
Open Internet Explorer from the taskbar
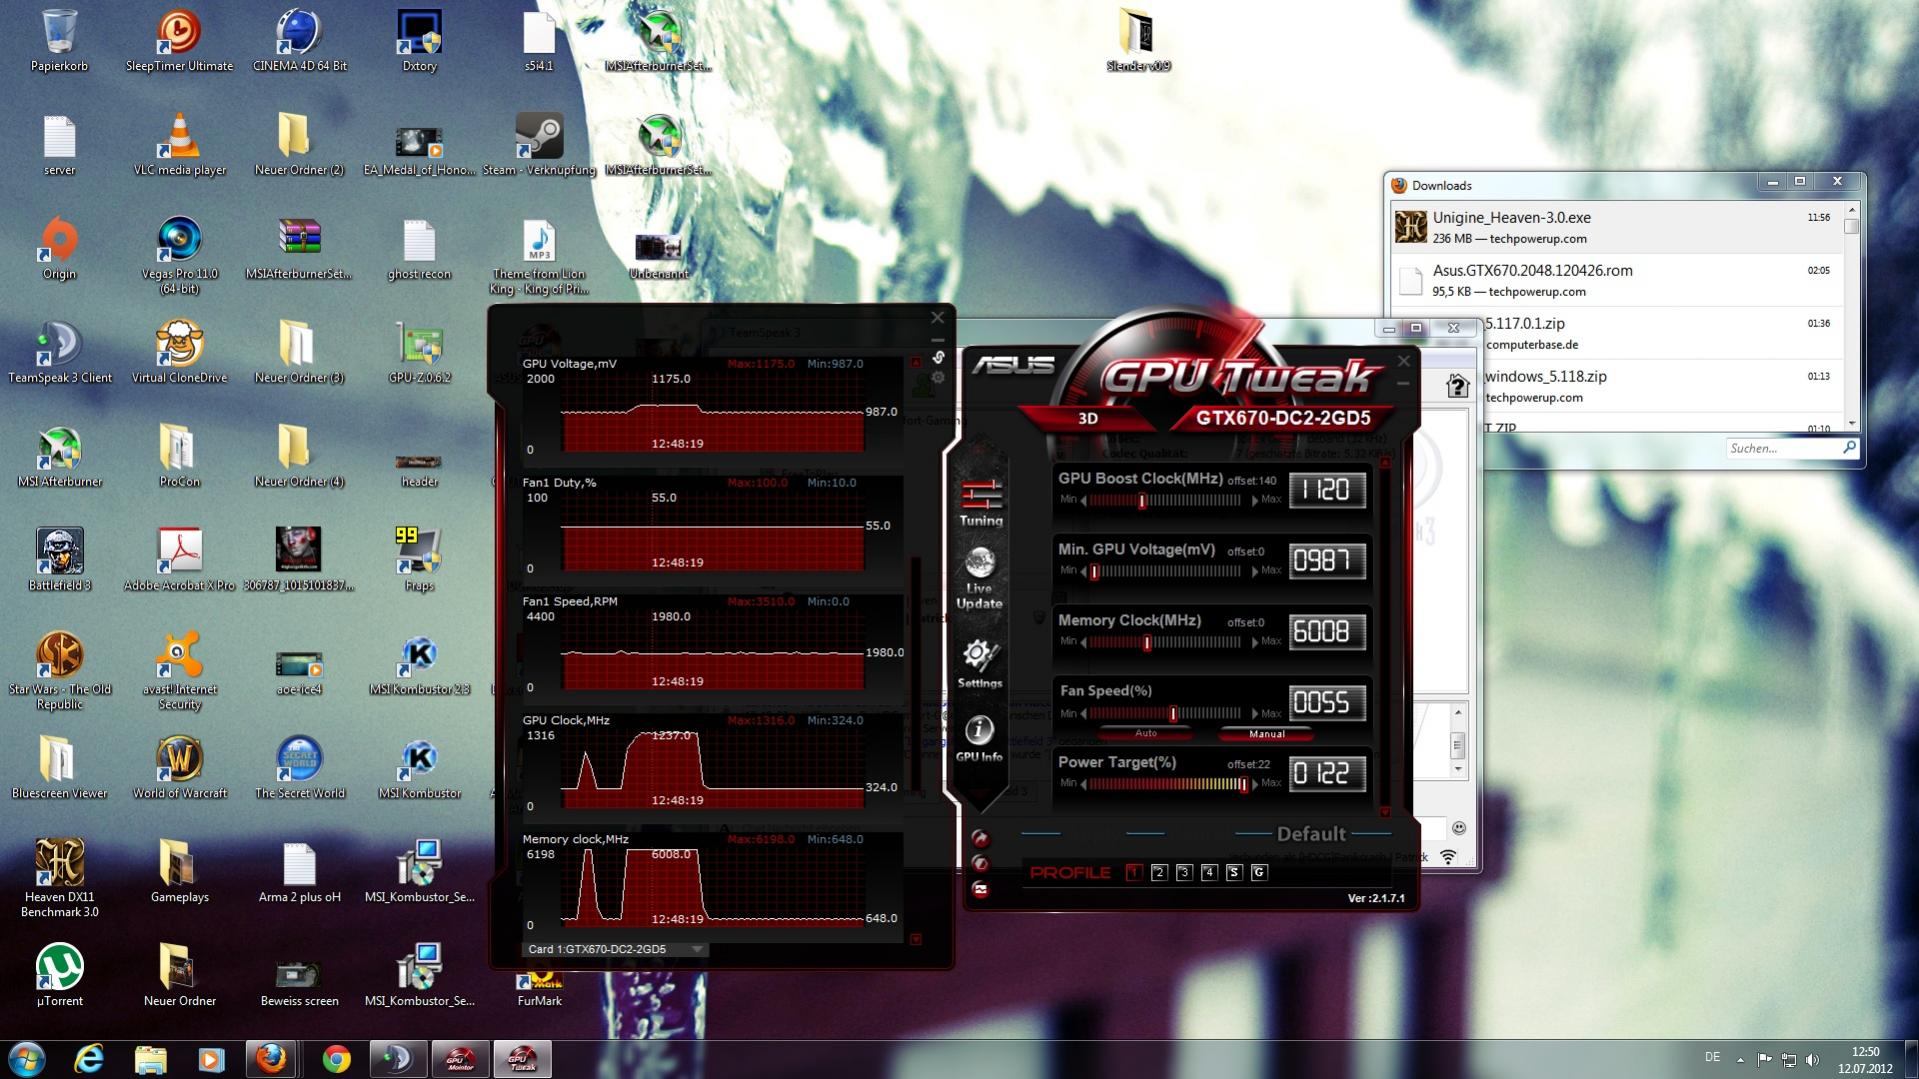click(x=90, y=1059)
